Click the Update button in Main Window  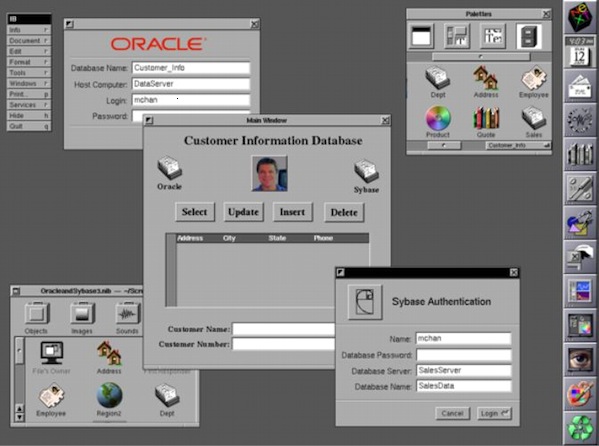[243, 212]
